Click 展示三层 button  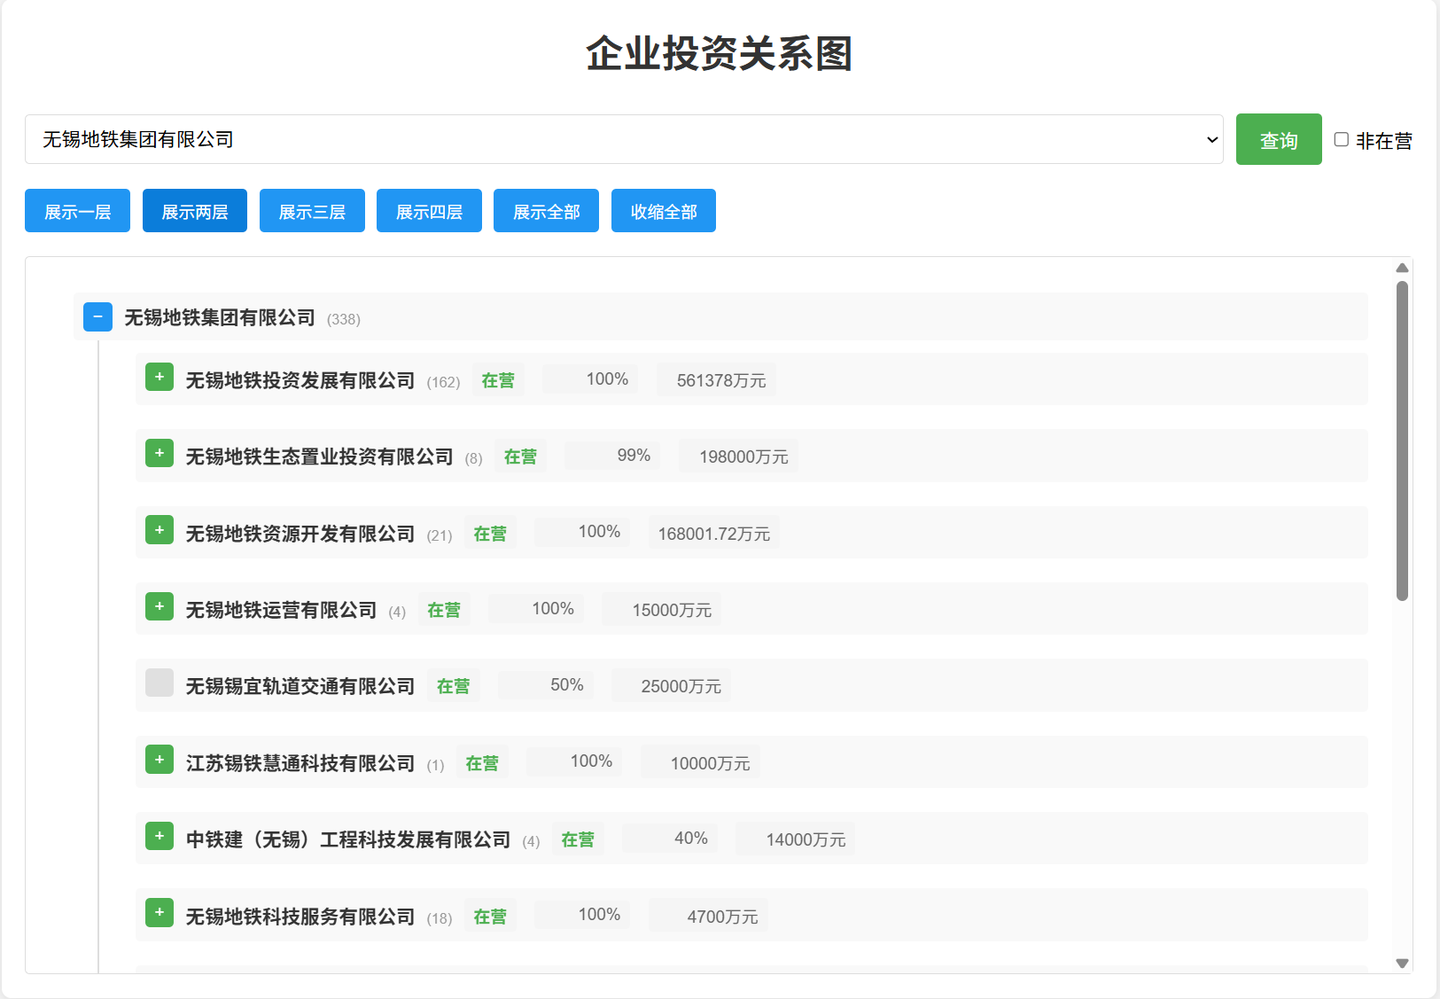[x=312, y=211]
